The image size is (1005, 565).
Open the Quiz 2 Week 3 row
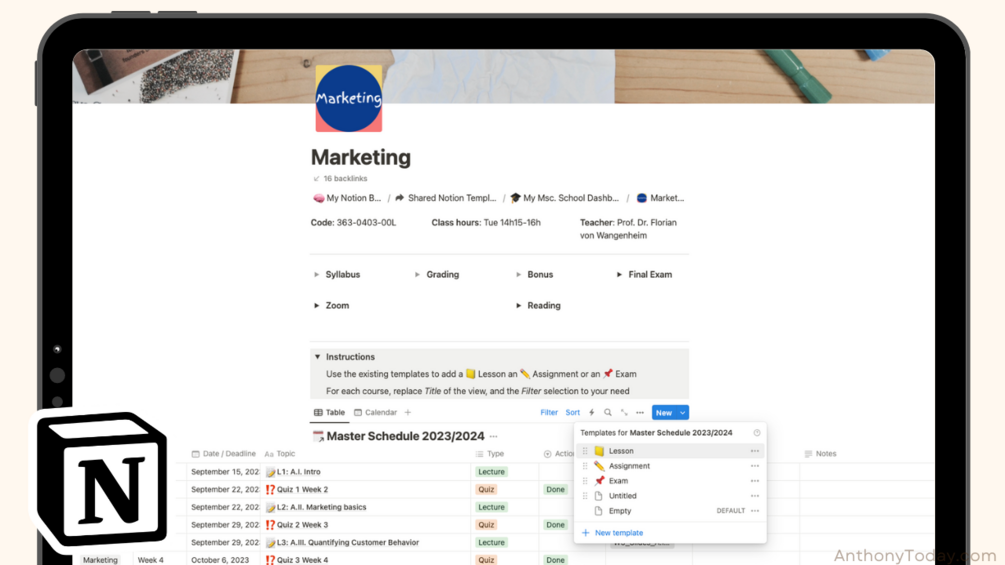pyautogui.click(x=302, y=525)
